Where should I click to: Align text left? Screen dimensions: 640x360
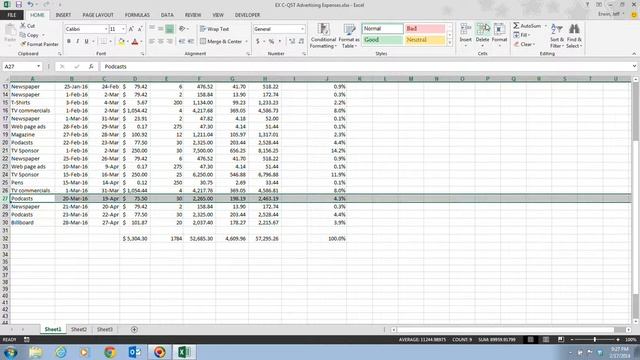(152, 41)
